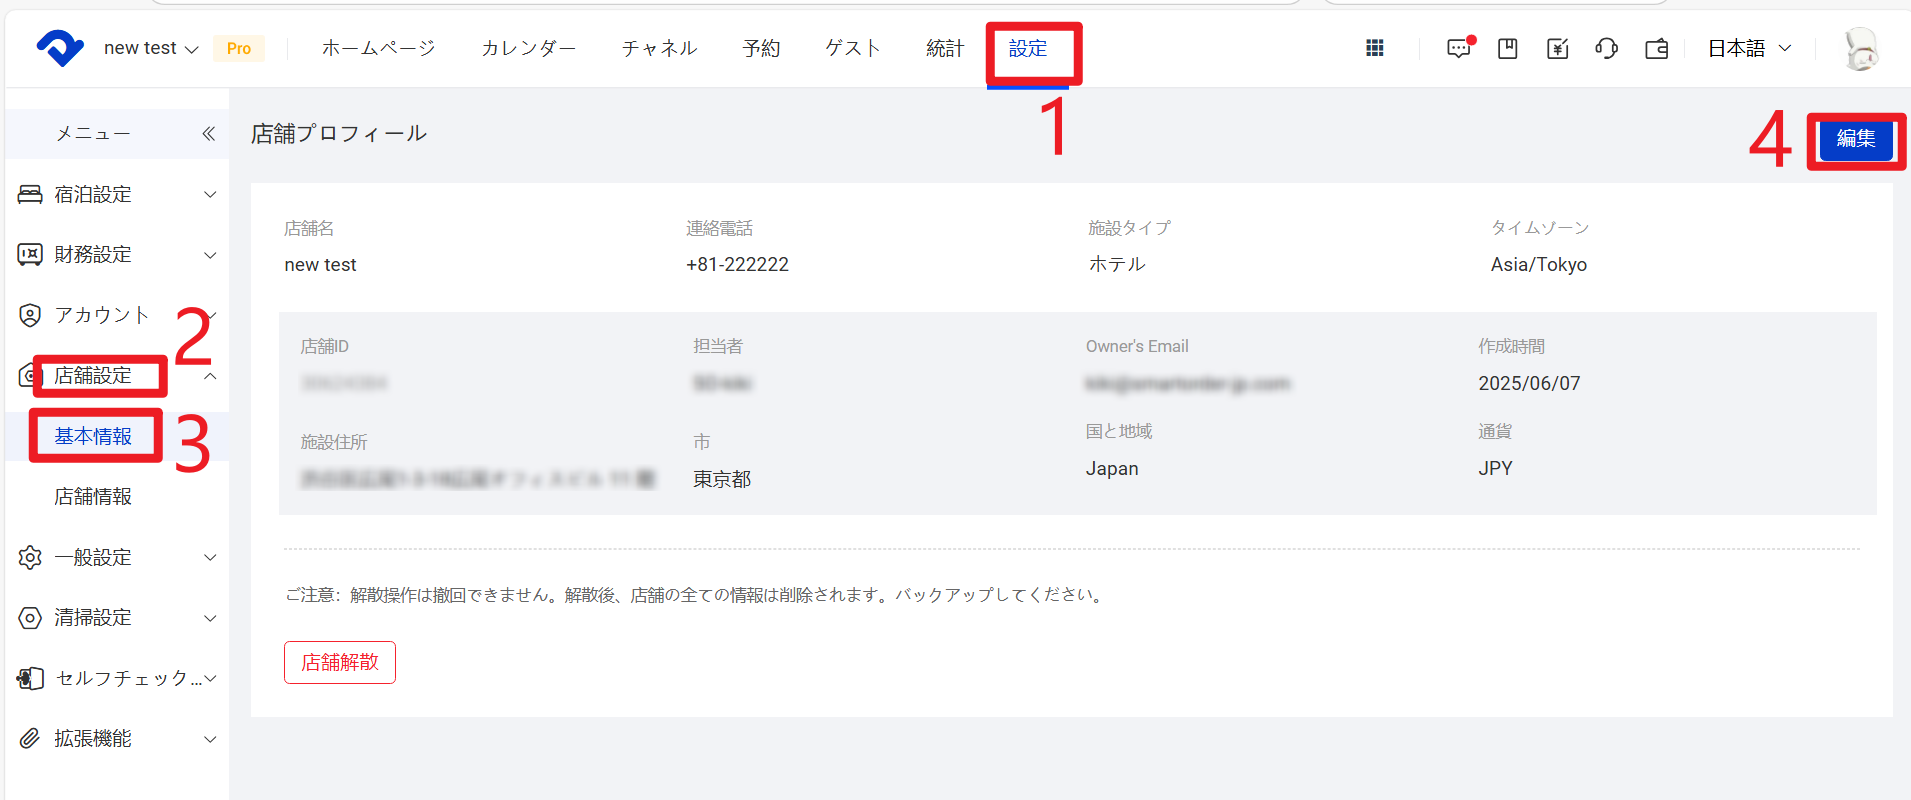Viewport: 1911px width, 800px height.
Task: Click the bookmark guide icon
Action: [x=1508, y=48]
